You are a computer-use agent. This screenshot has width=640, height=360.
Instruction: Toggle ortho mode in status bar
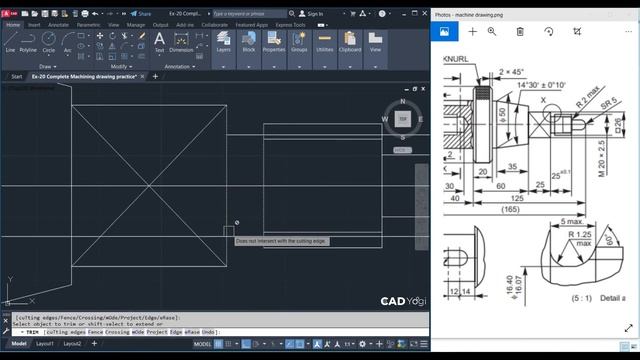[x=246, y=344]
